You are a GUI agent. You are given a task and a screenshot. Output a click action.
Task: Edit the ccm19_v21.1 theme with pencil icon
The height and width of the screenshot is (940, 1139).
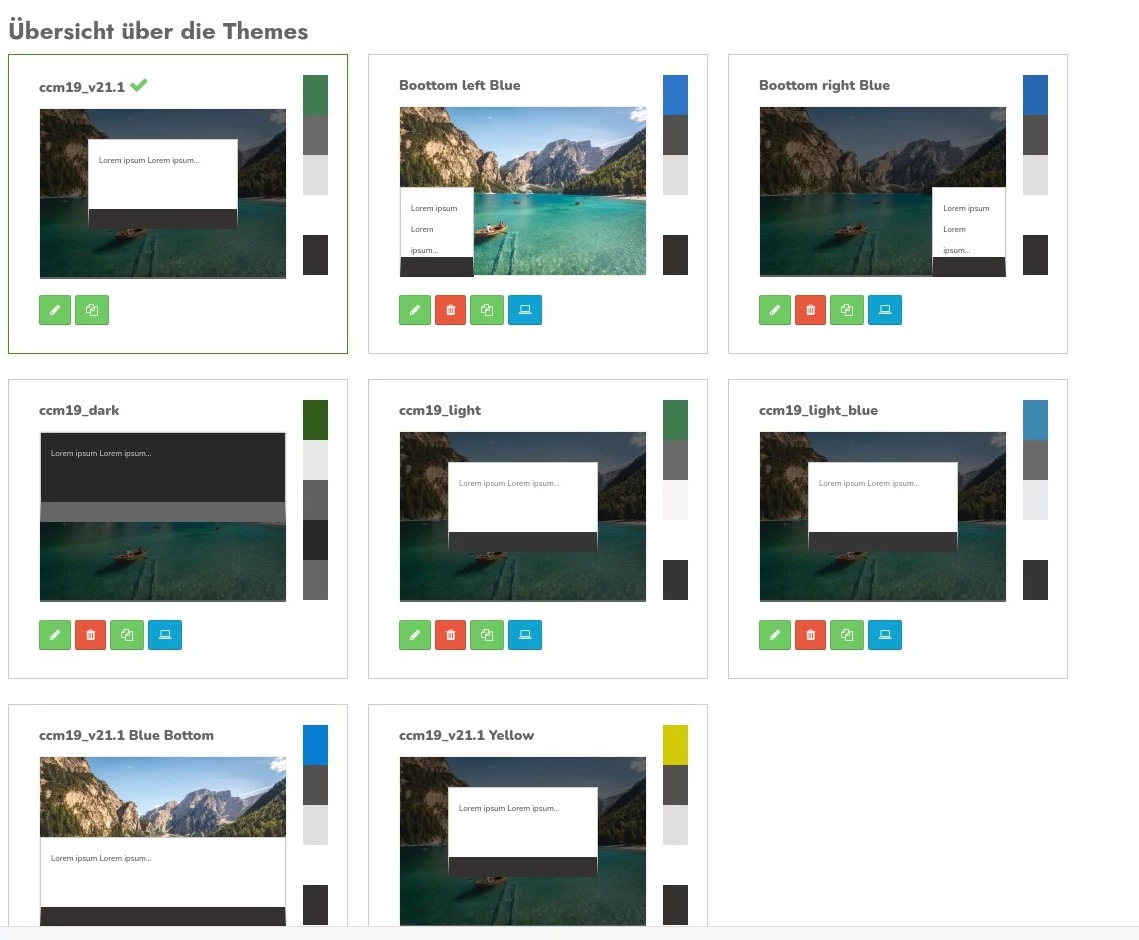(x=55, y=310)
